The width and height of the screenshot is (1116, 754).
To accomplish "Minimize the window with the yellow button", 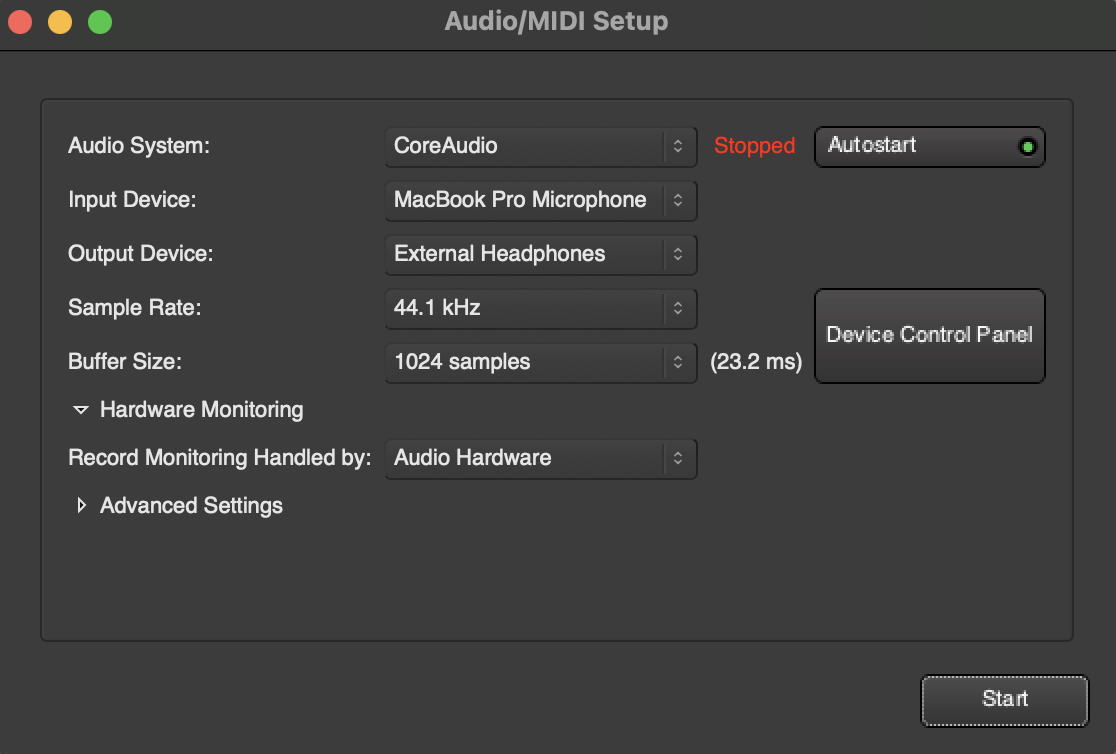I will 60,22.
